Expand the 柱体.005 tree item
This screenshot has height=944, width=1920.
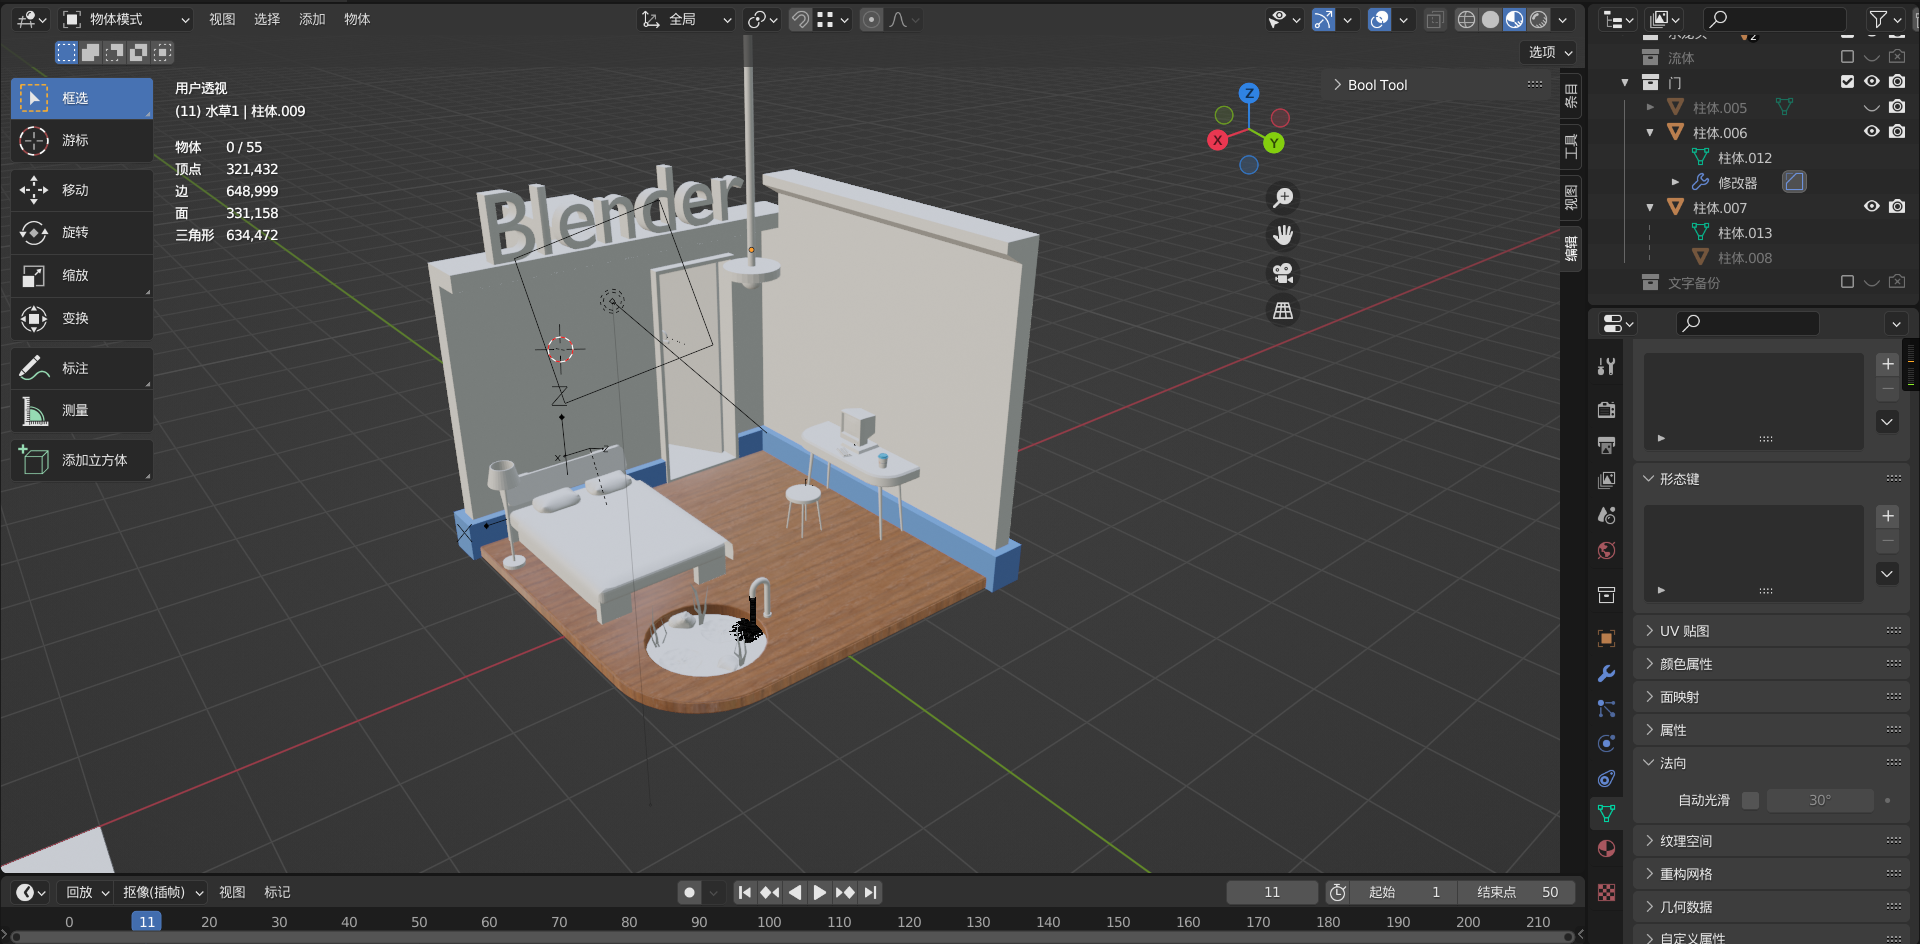(x=1650, y=107)
